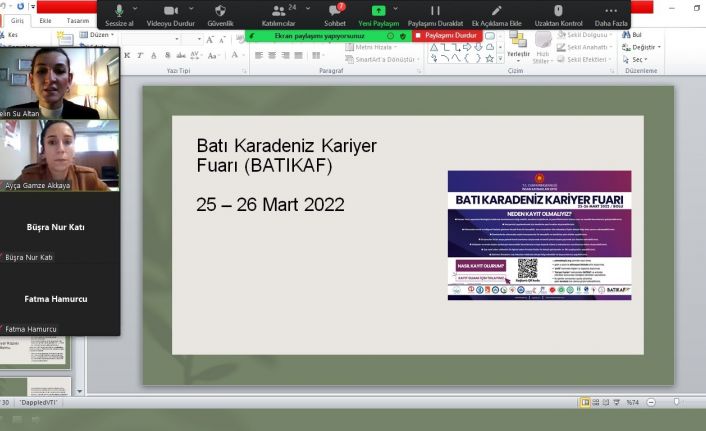Open the Katılımcılar participants panel
The image size is (706, 431).
coord(279,14)
